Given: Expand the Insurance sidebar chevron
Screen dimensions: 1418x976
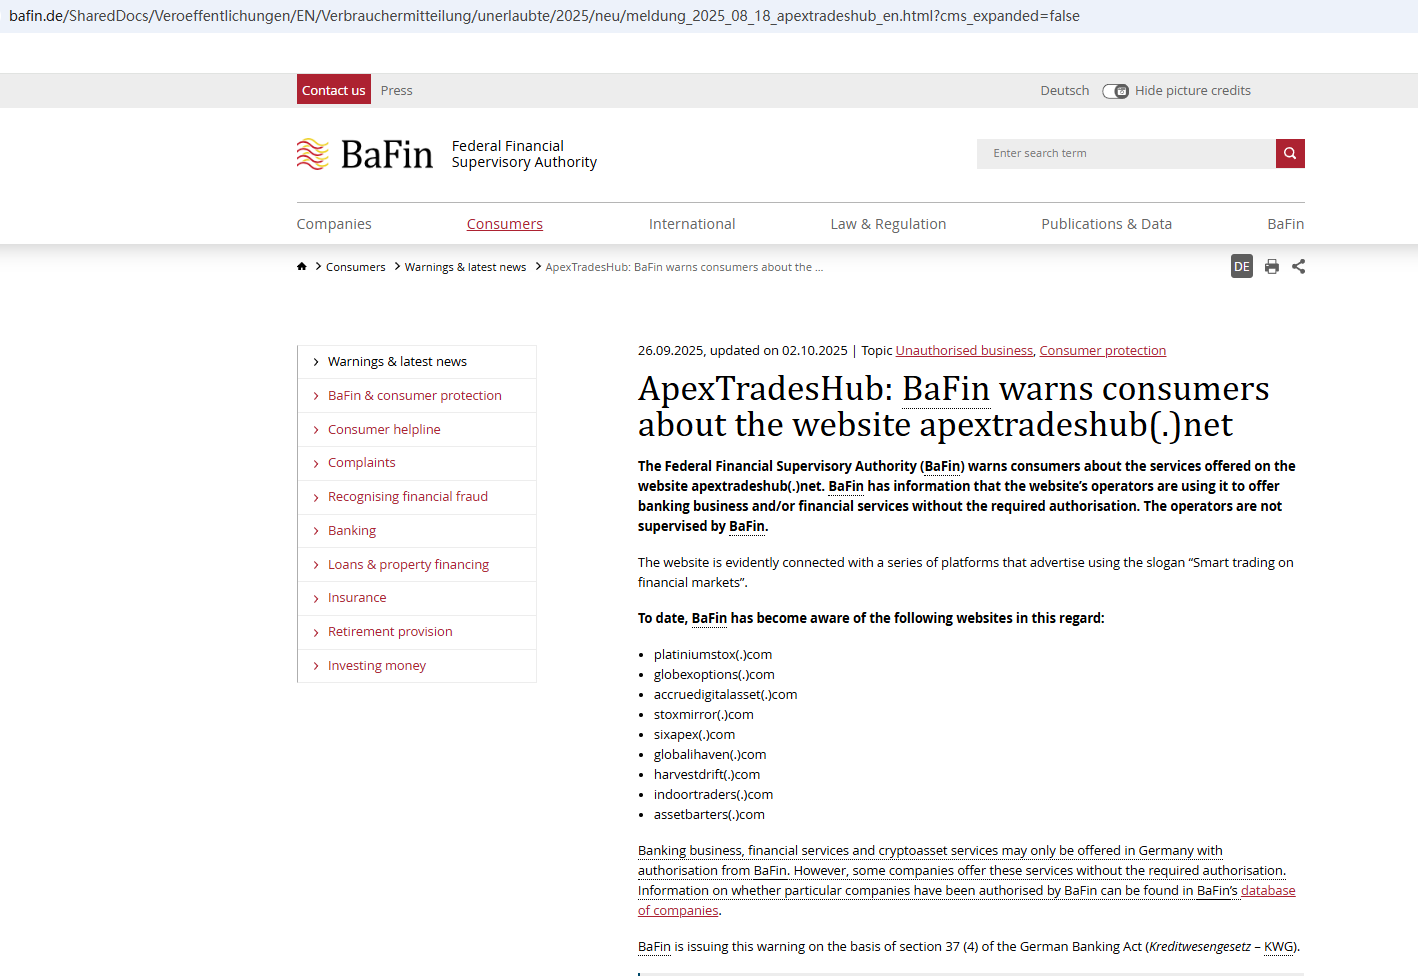Looking at the screenshot, I should 316,598.
